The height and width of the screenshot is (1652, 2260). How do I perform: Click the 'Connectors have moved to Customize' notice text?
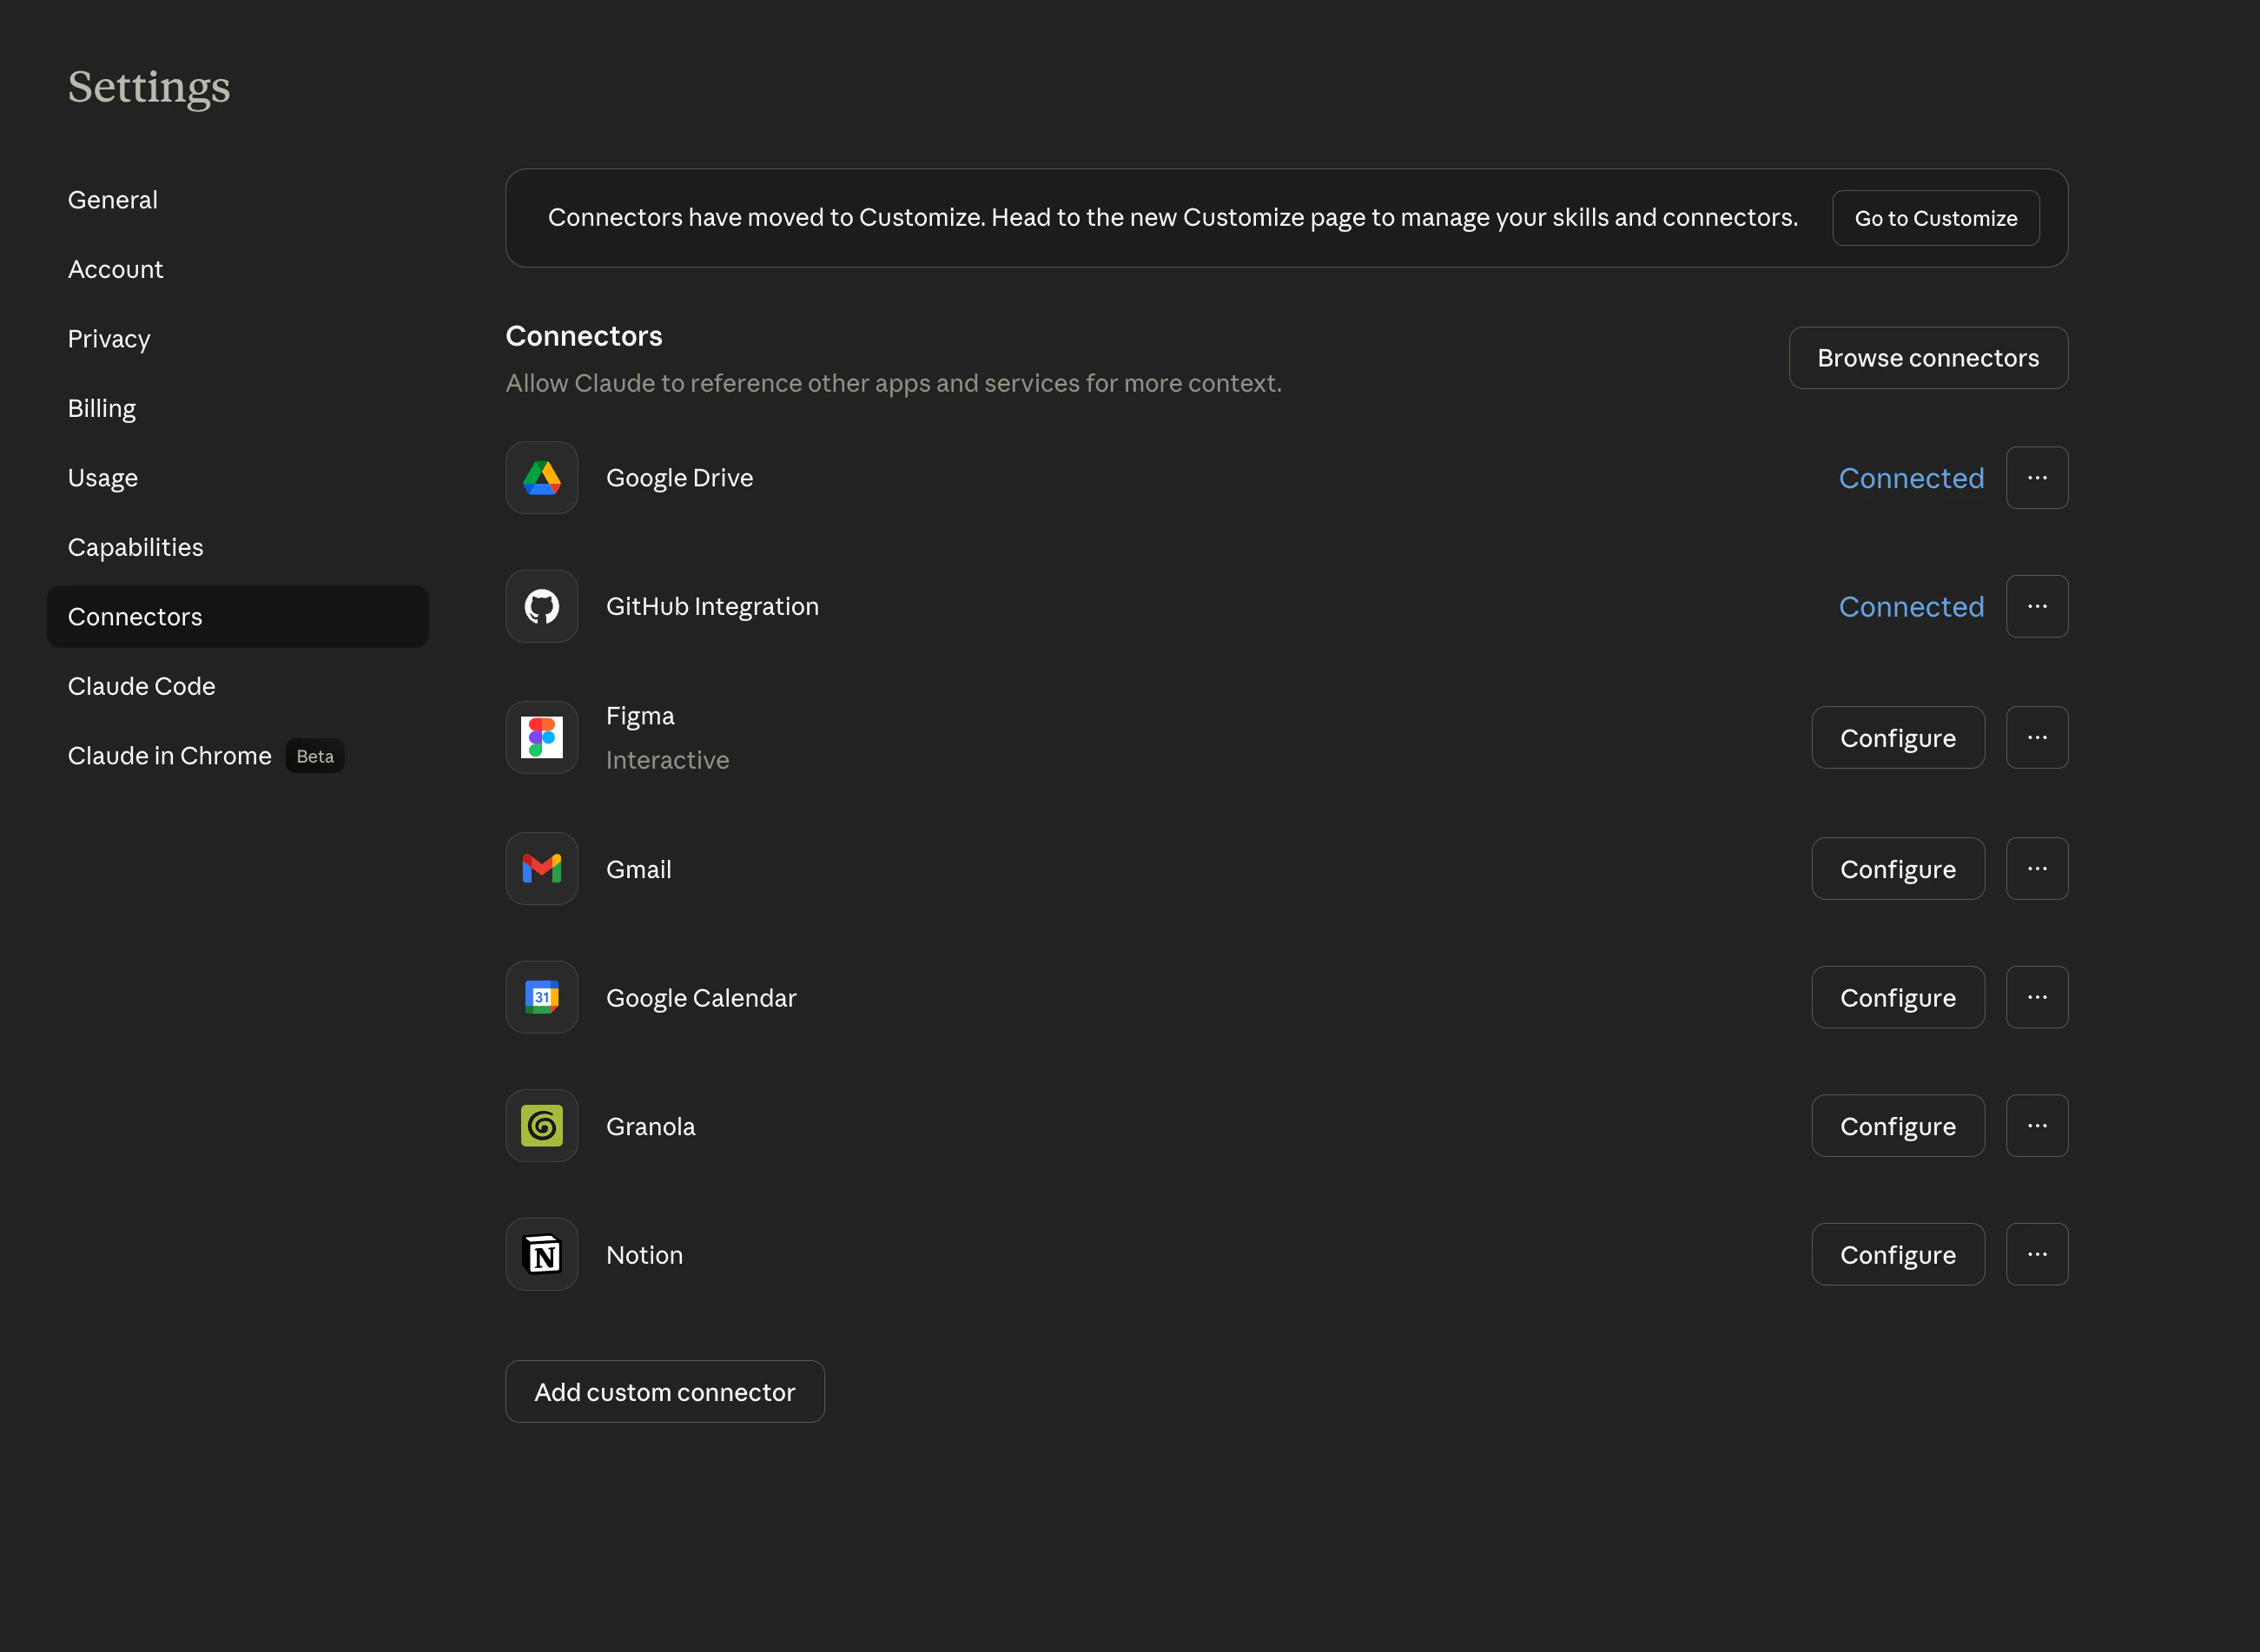tap(1172, 217)
